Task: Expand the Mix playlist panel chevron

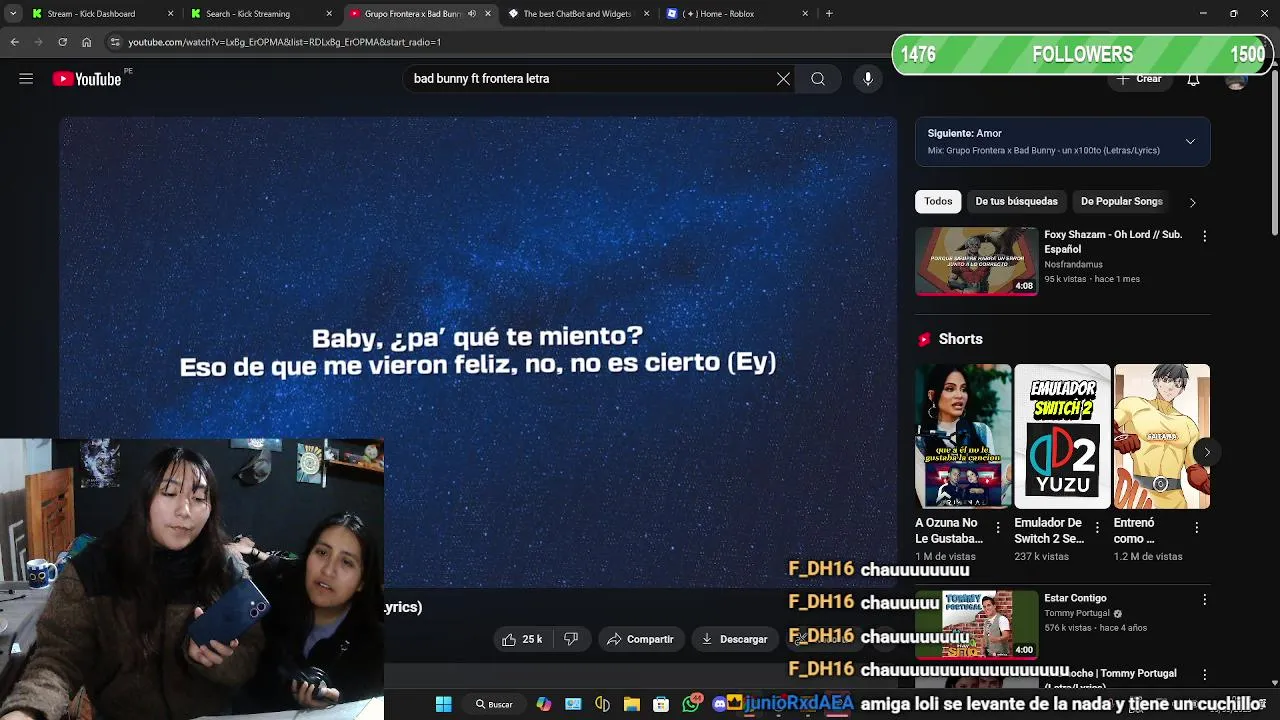Action: (1190, 141)
